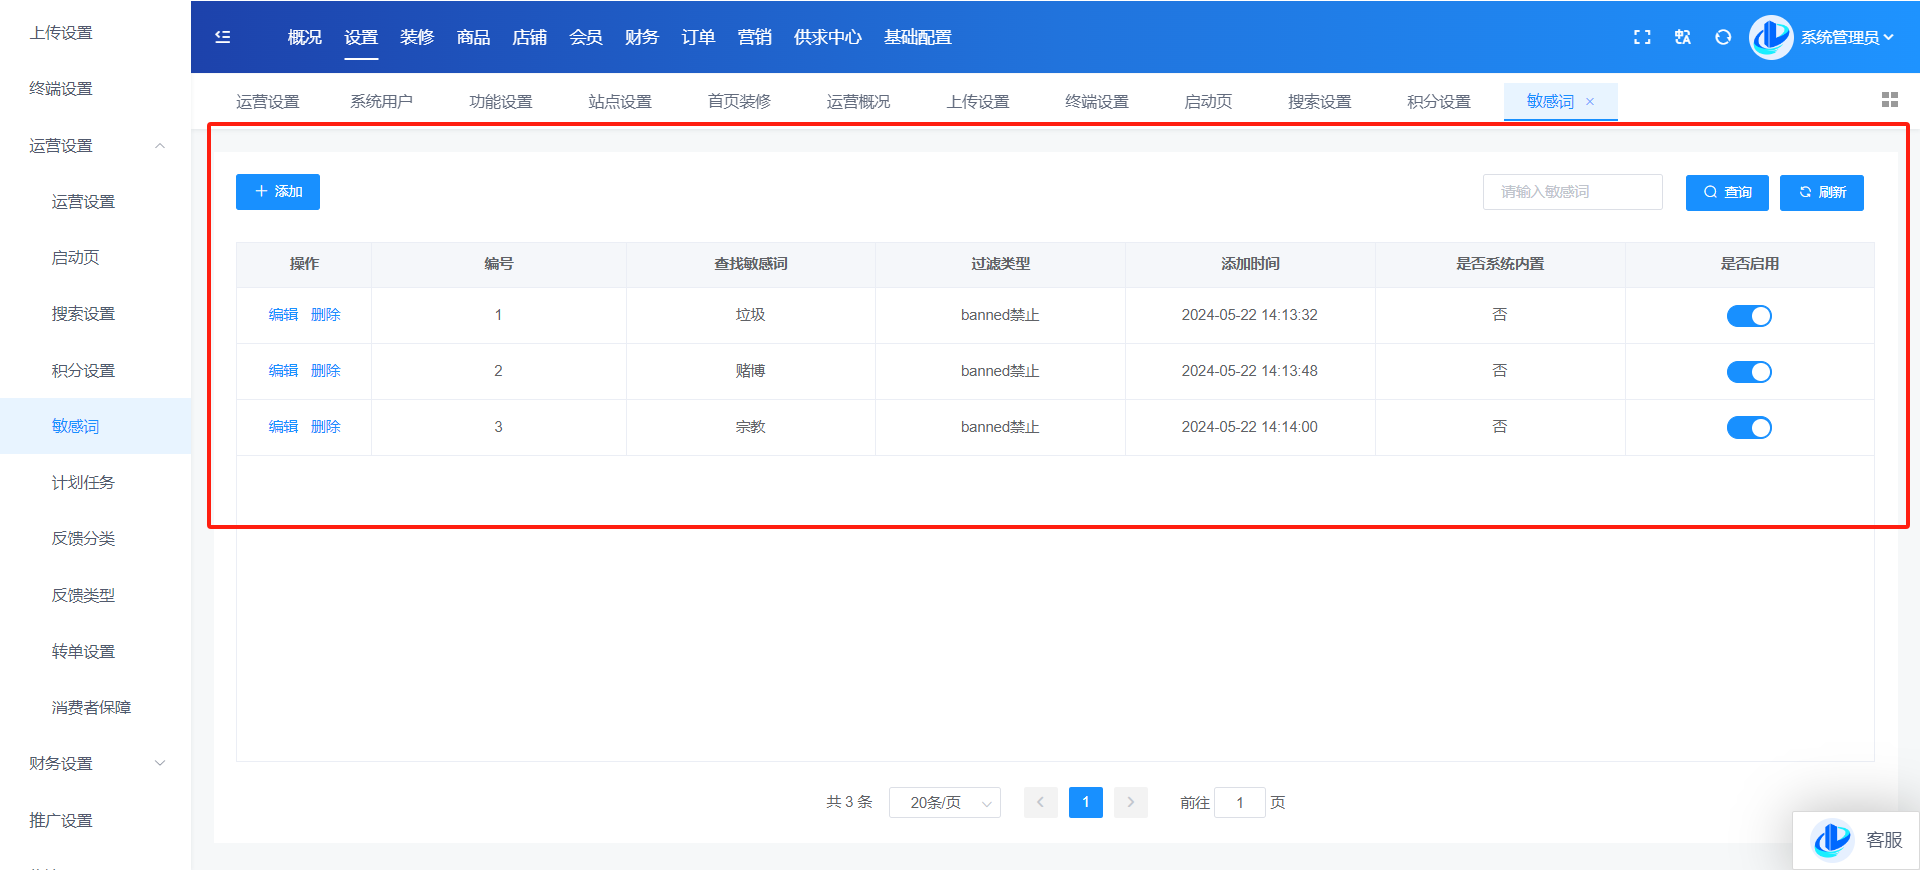1920x870 pixels.
Task: Turn off the 宗教 enable switch
Action: [x=1749, y=428]
